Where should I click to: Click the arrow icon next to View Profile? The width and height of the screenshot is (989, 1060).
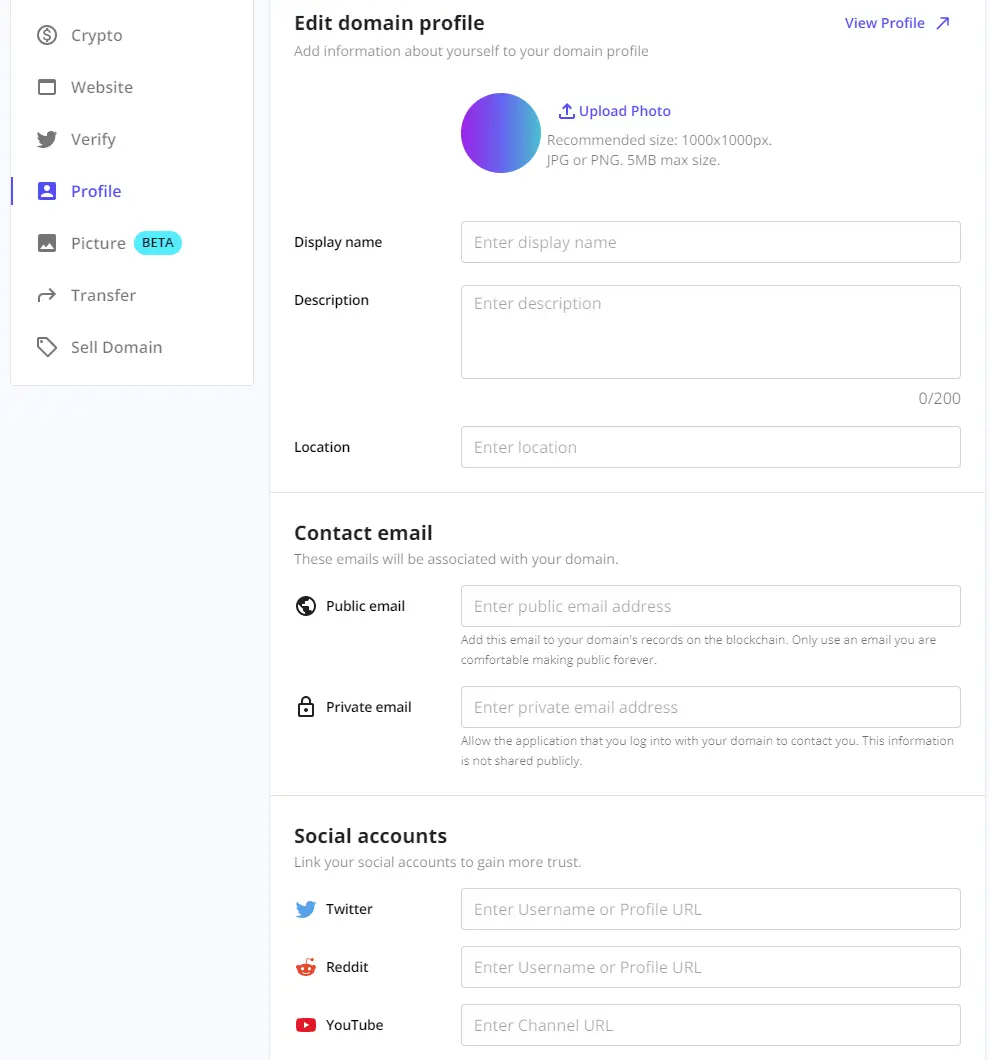[943, 23]
